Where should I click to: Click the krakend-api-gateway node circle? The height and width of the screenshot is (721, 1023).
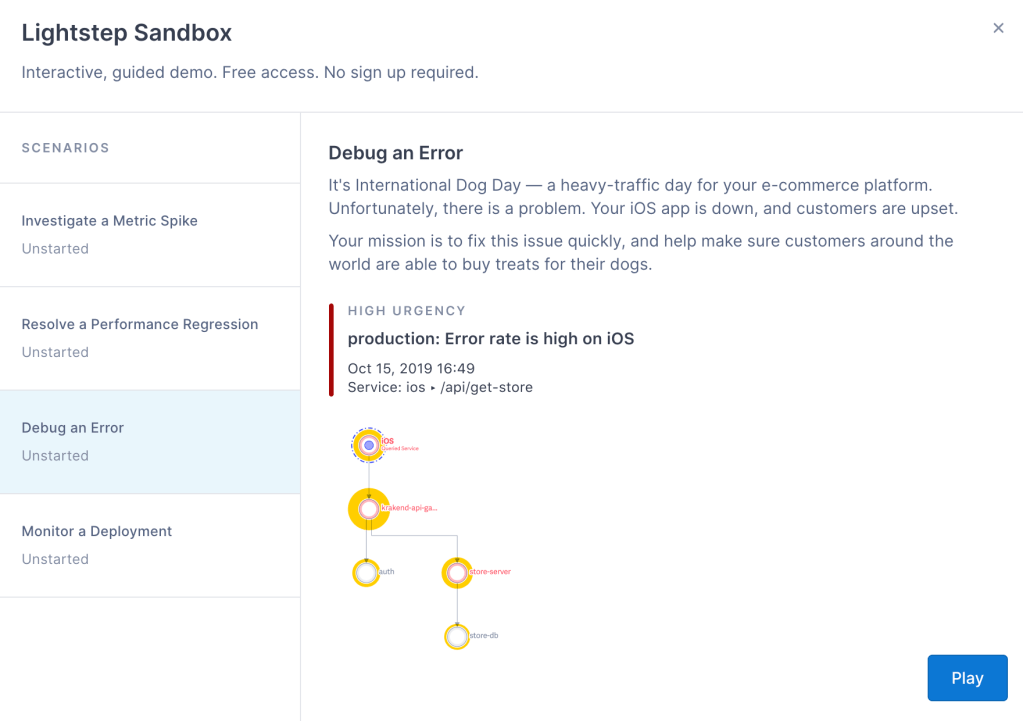tap(369, 509)
